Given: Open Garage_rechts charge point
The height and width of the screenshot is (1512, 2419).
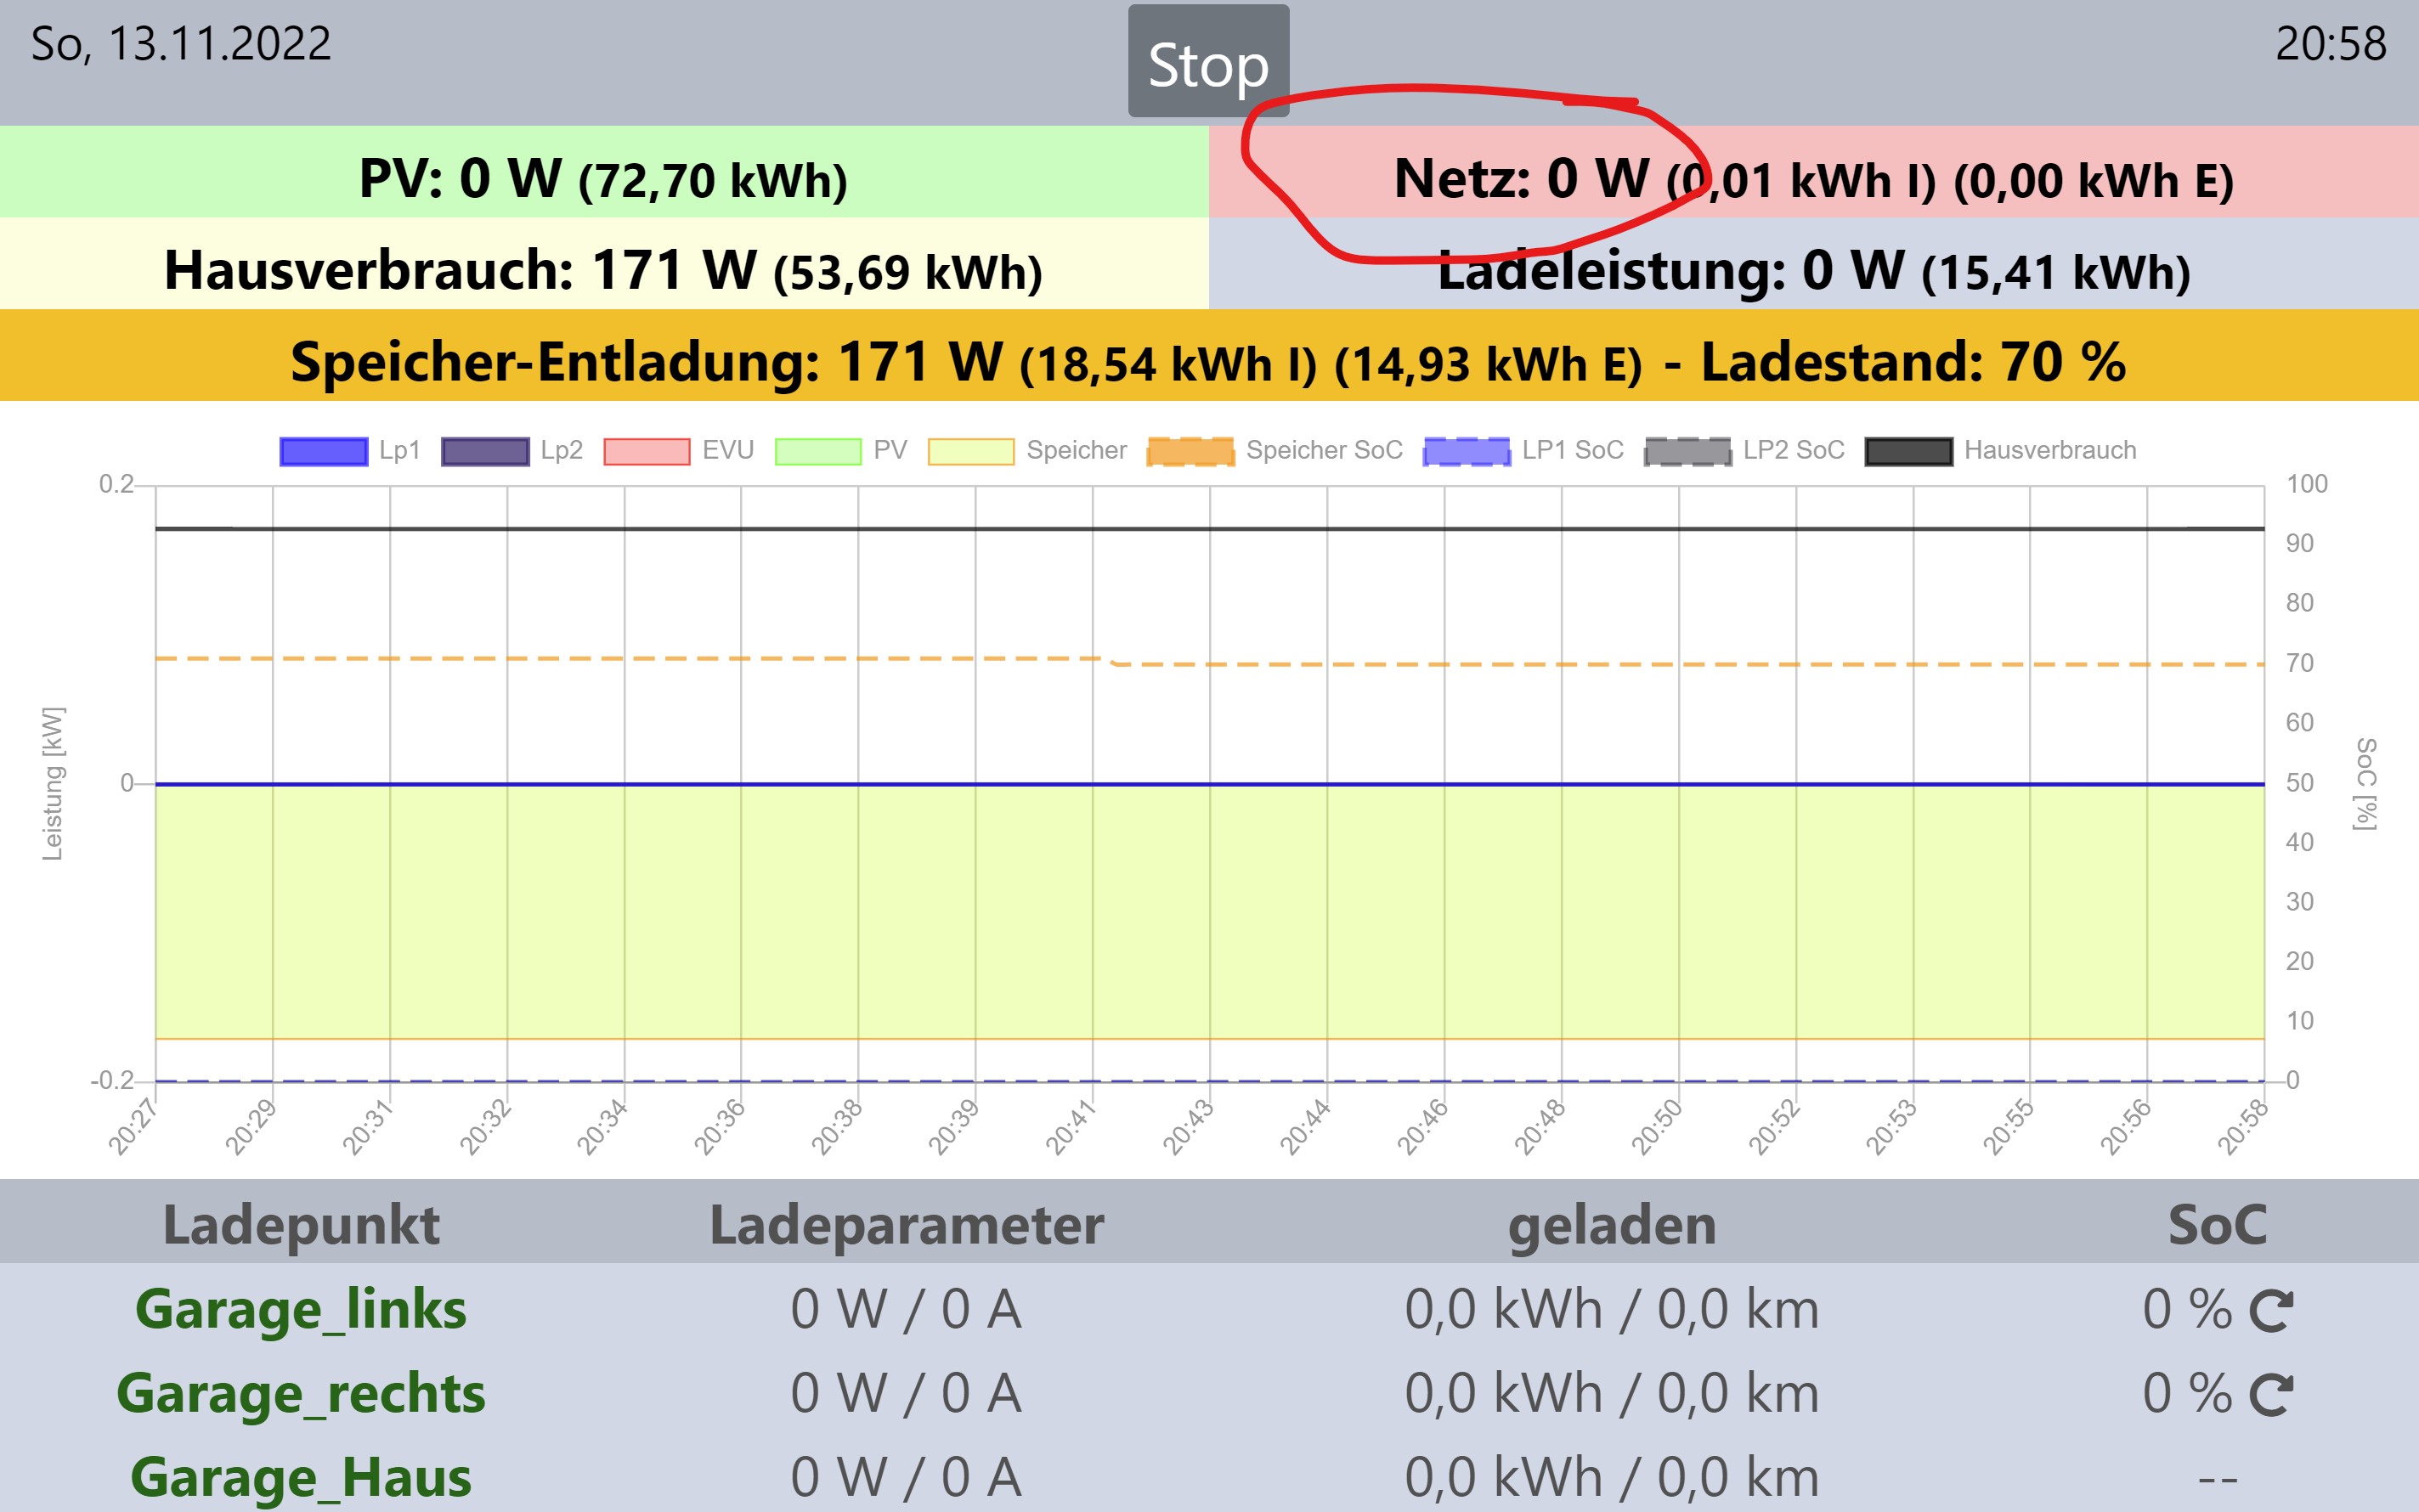Looking at the screenshot, I should pos(301,1393).
